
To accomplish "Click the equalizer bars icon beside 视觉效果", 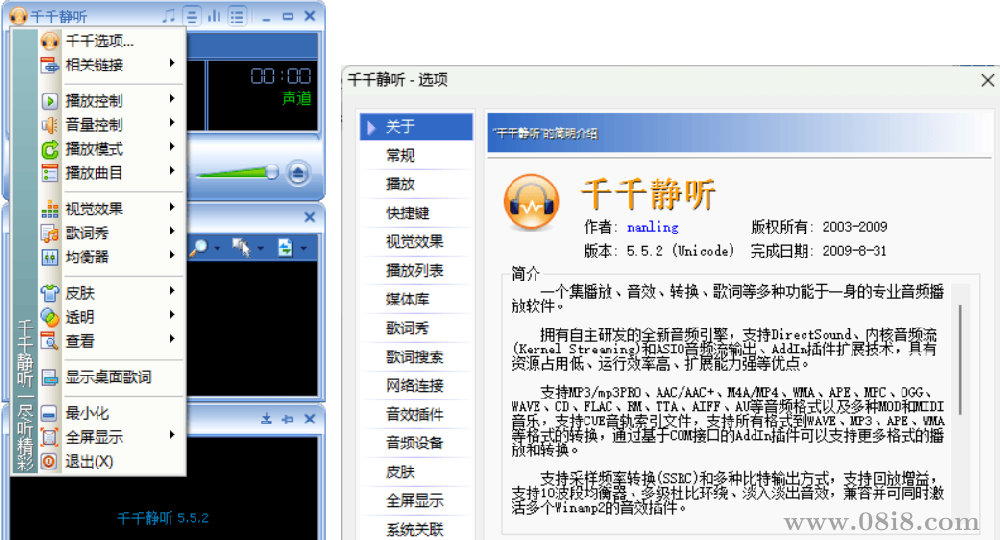I will (50, 209).
